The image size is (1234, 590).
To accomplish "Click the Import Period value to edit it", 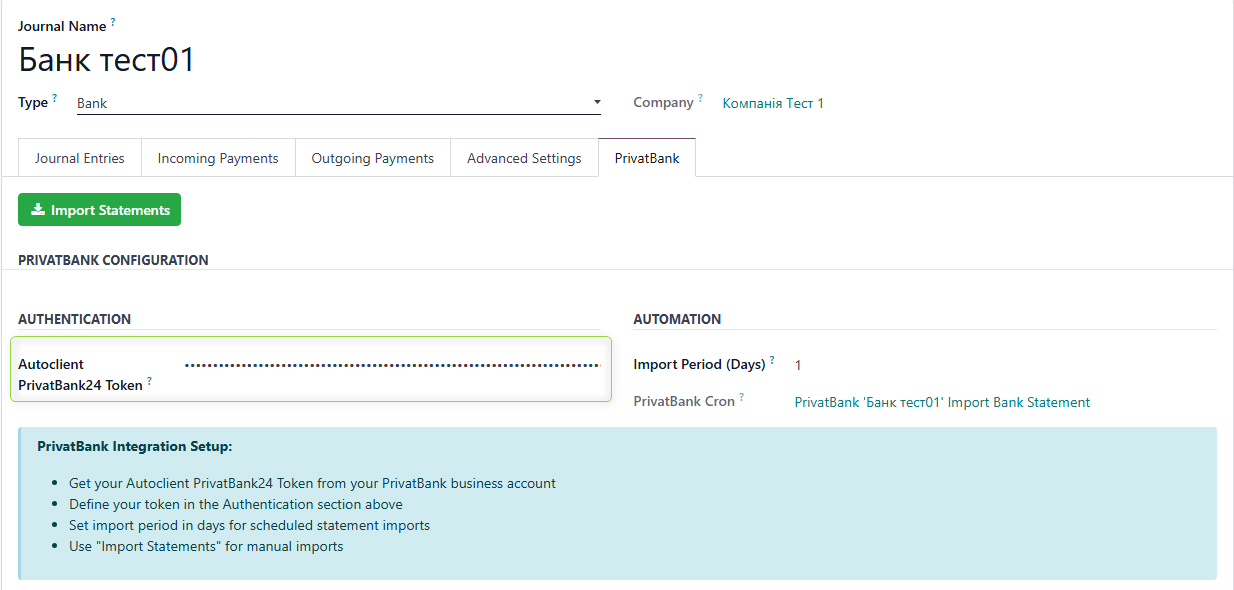I will (x=797, y=364).
